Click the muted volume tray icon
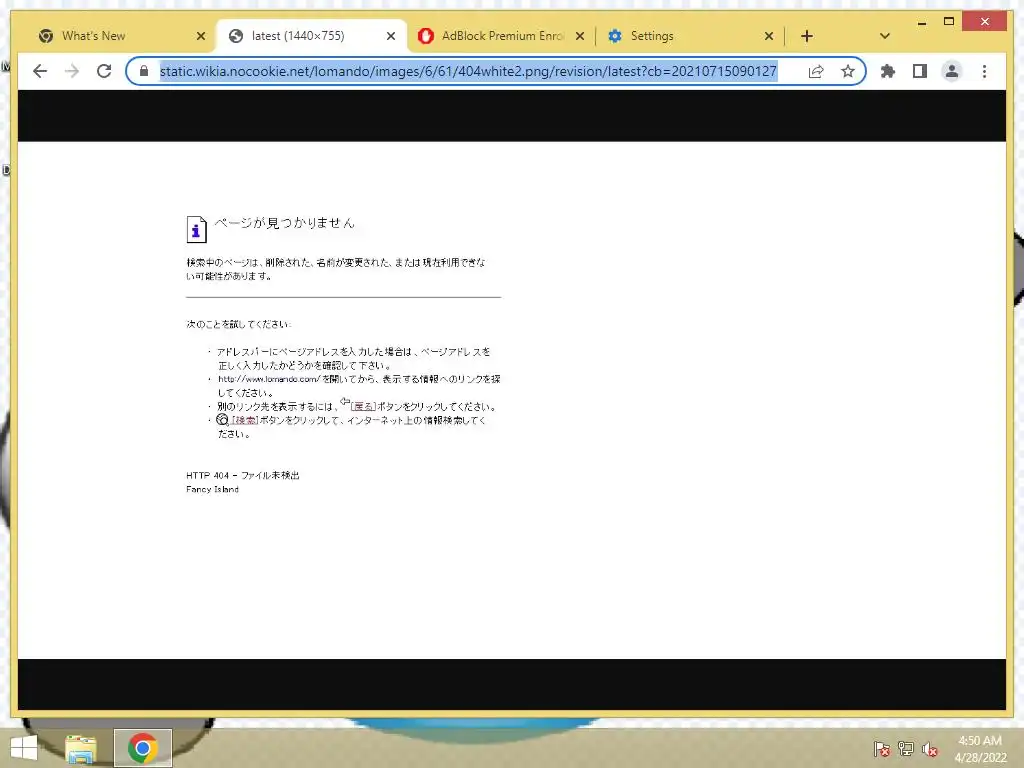Viewport: 1024px width, 768px height. [x=930, y=748]
